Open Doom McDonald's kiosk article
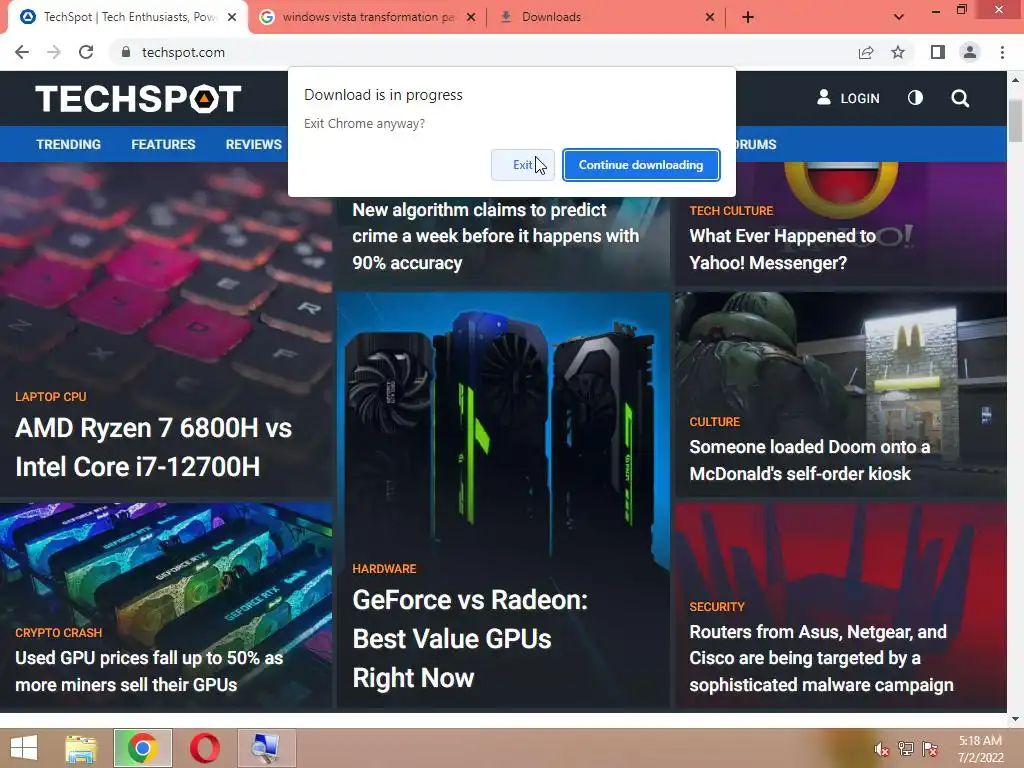The width and height of the screenshot is (1024, 768). click(810, 460)
